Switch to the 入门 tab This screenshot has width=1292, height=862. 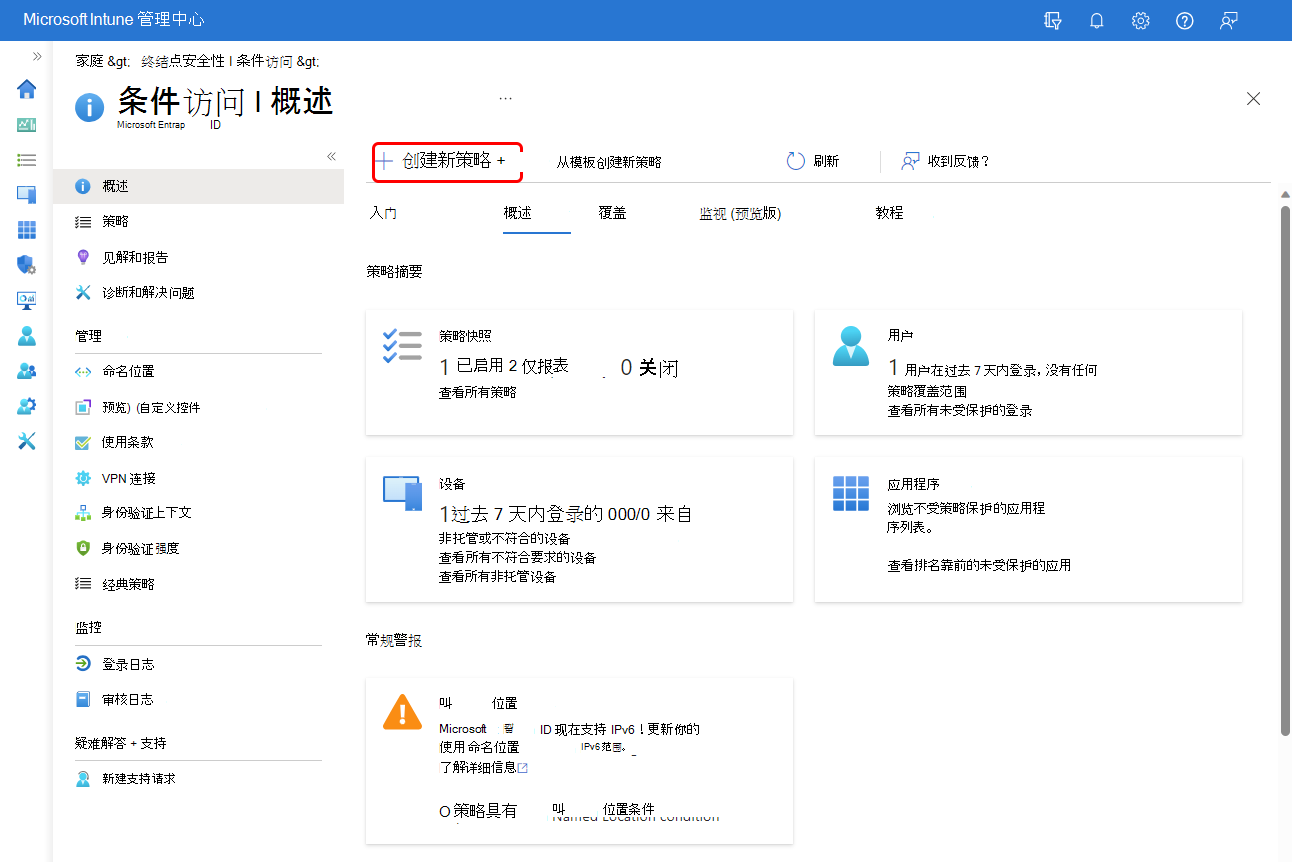[383, 213]
